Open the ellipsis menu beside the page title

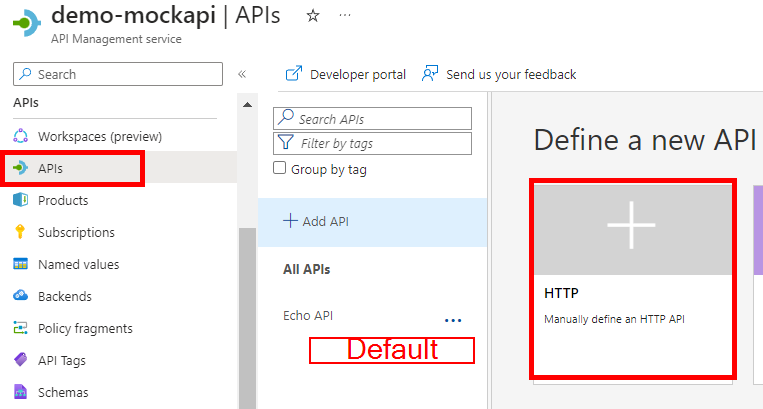(x=345, y=16)
